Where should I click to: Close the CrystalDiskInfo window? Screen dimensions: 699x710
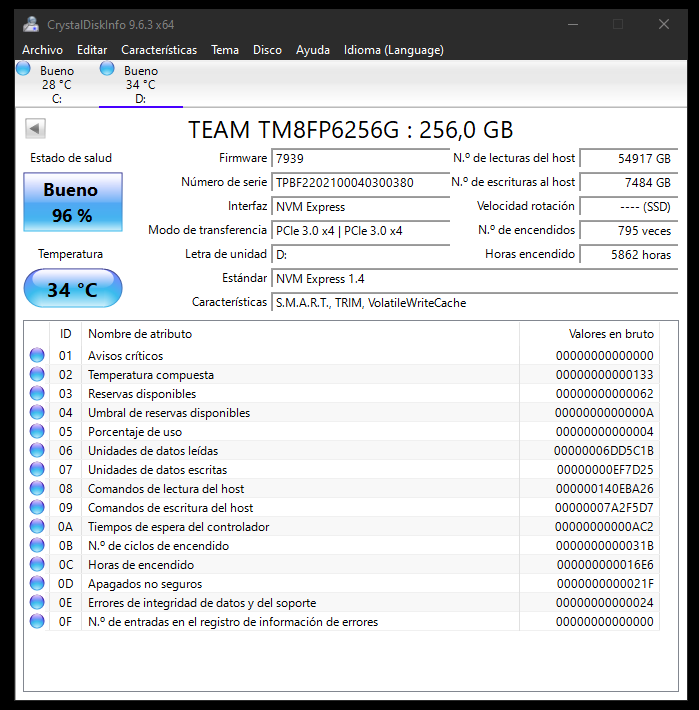[x=664, y=24]
